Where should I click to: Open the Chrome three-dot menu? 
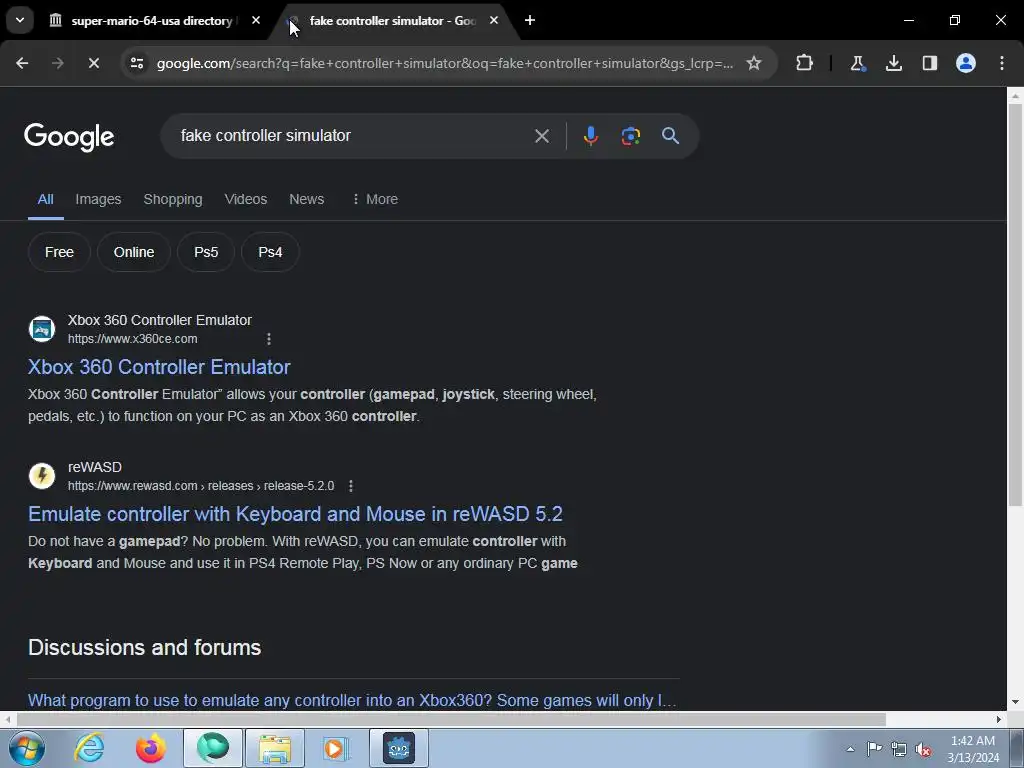click(x=1002, y=63)
